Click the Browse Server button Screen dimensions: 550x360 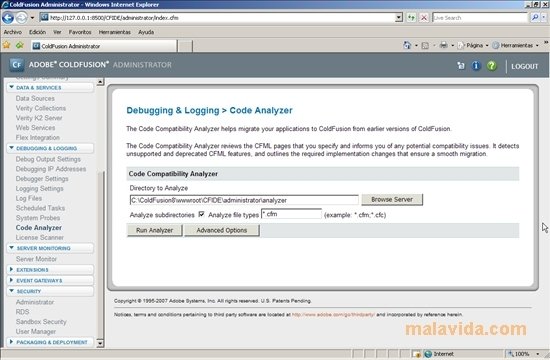click(392, 199)
